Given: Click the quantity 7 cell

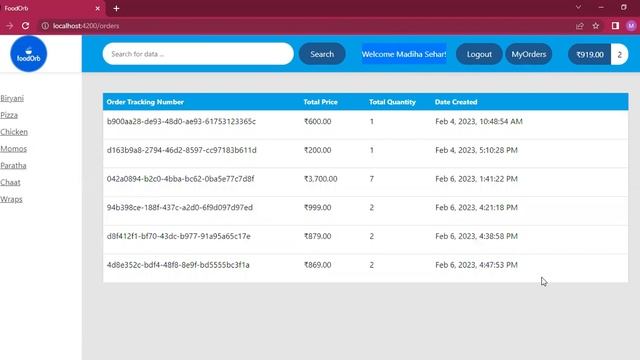Looking at the screenshot, I should coord(371,179).
